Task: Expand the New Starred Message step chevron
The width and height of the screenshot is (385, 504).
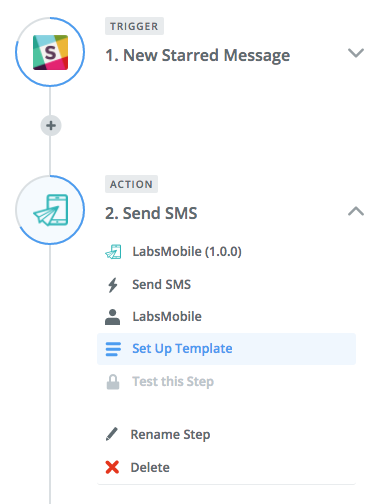Action: [x=356, y=53]
